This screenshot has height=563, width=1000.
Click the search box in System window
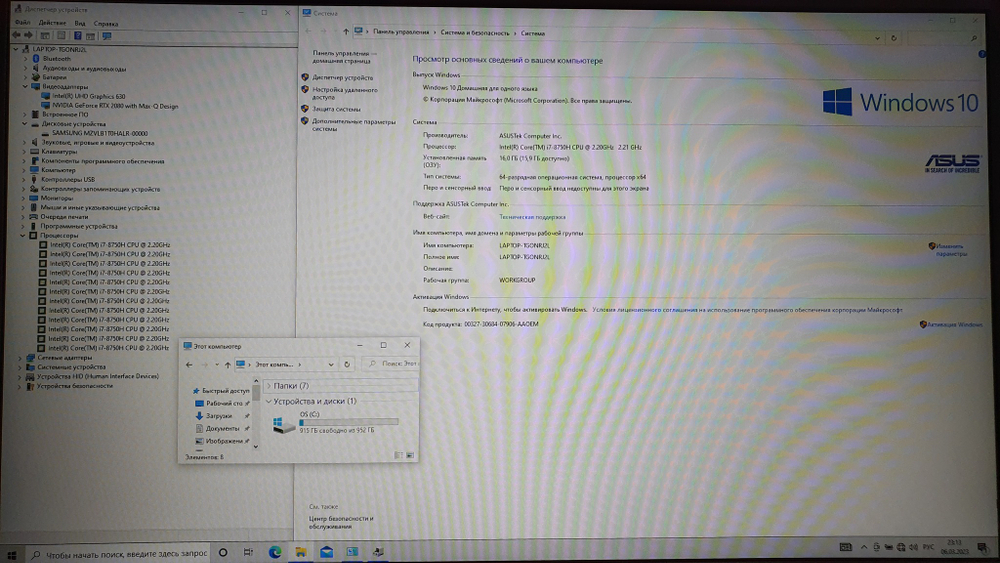tap(944, 39)
